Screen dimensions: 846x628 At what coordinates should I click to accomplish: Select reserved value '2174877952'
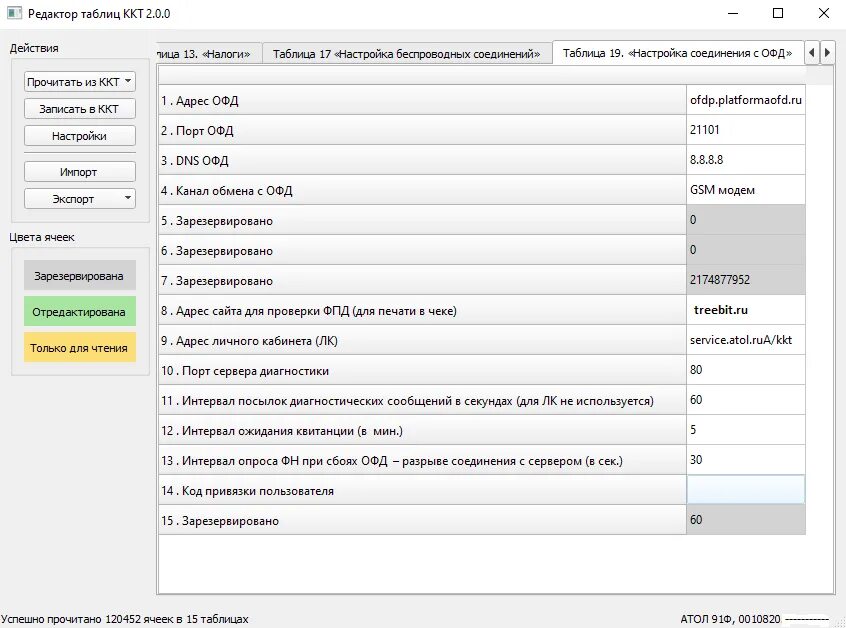point(746,280)
